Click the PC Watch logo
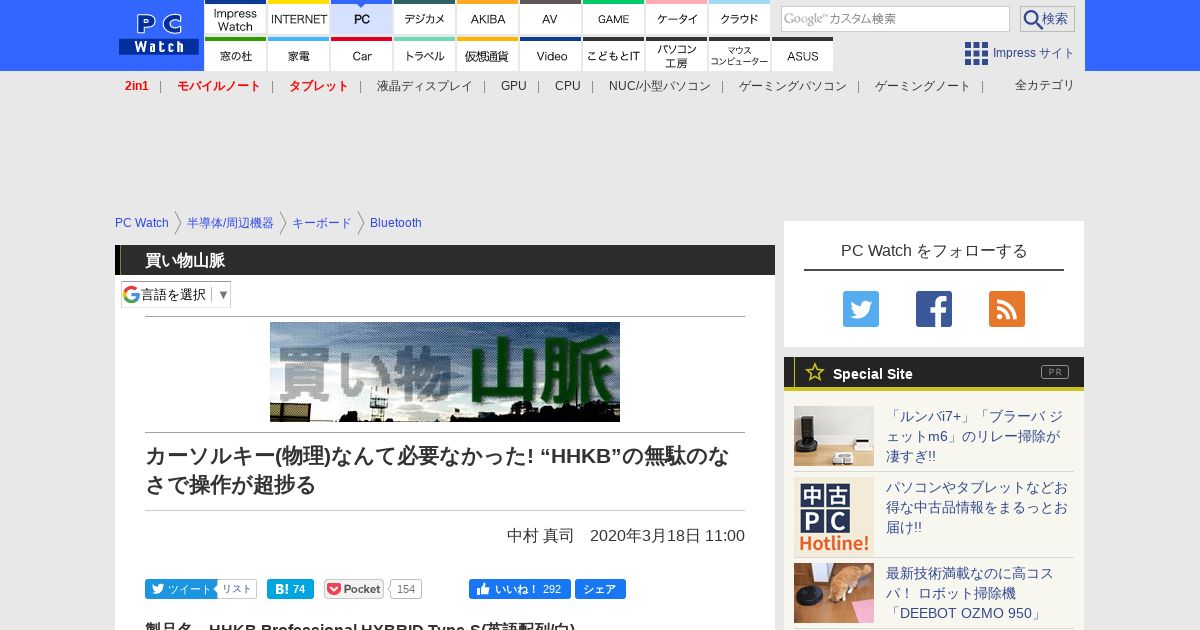 pos(159,34)
